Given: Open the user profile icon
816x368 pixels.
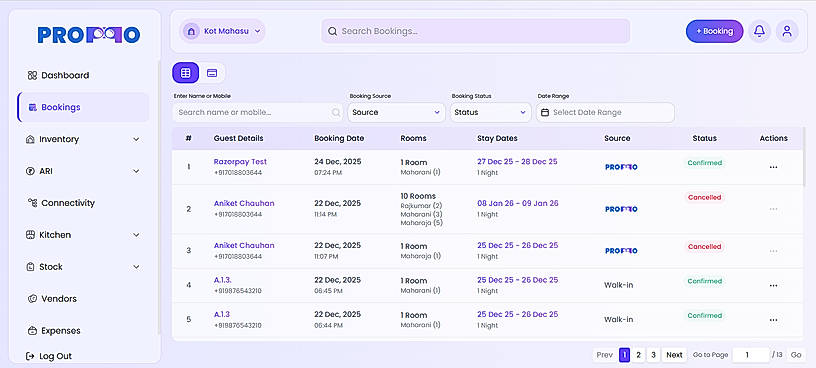Looking at the screenshot, I should tap(787, 31).
